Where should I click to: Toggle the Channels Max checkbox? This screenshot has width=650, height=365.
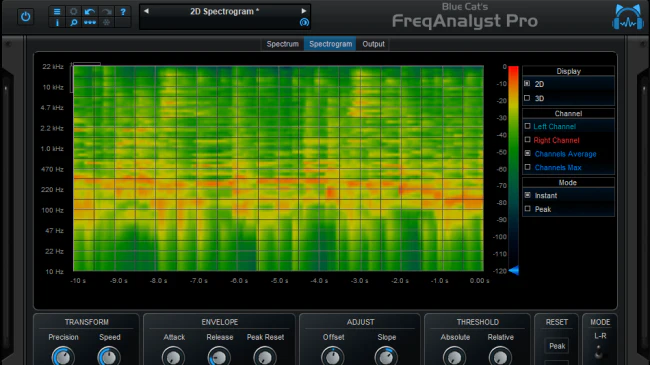click(x=527, y=167)
